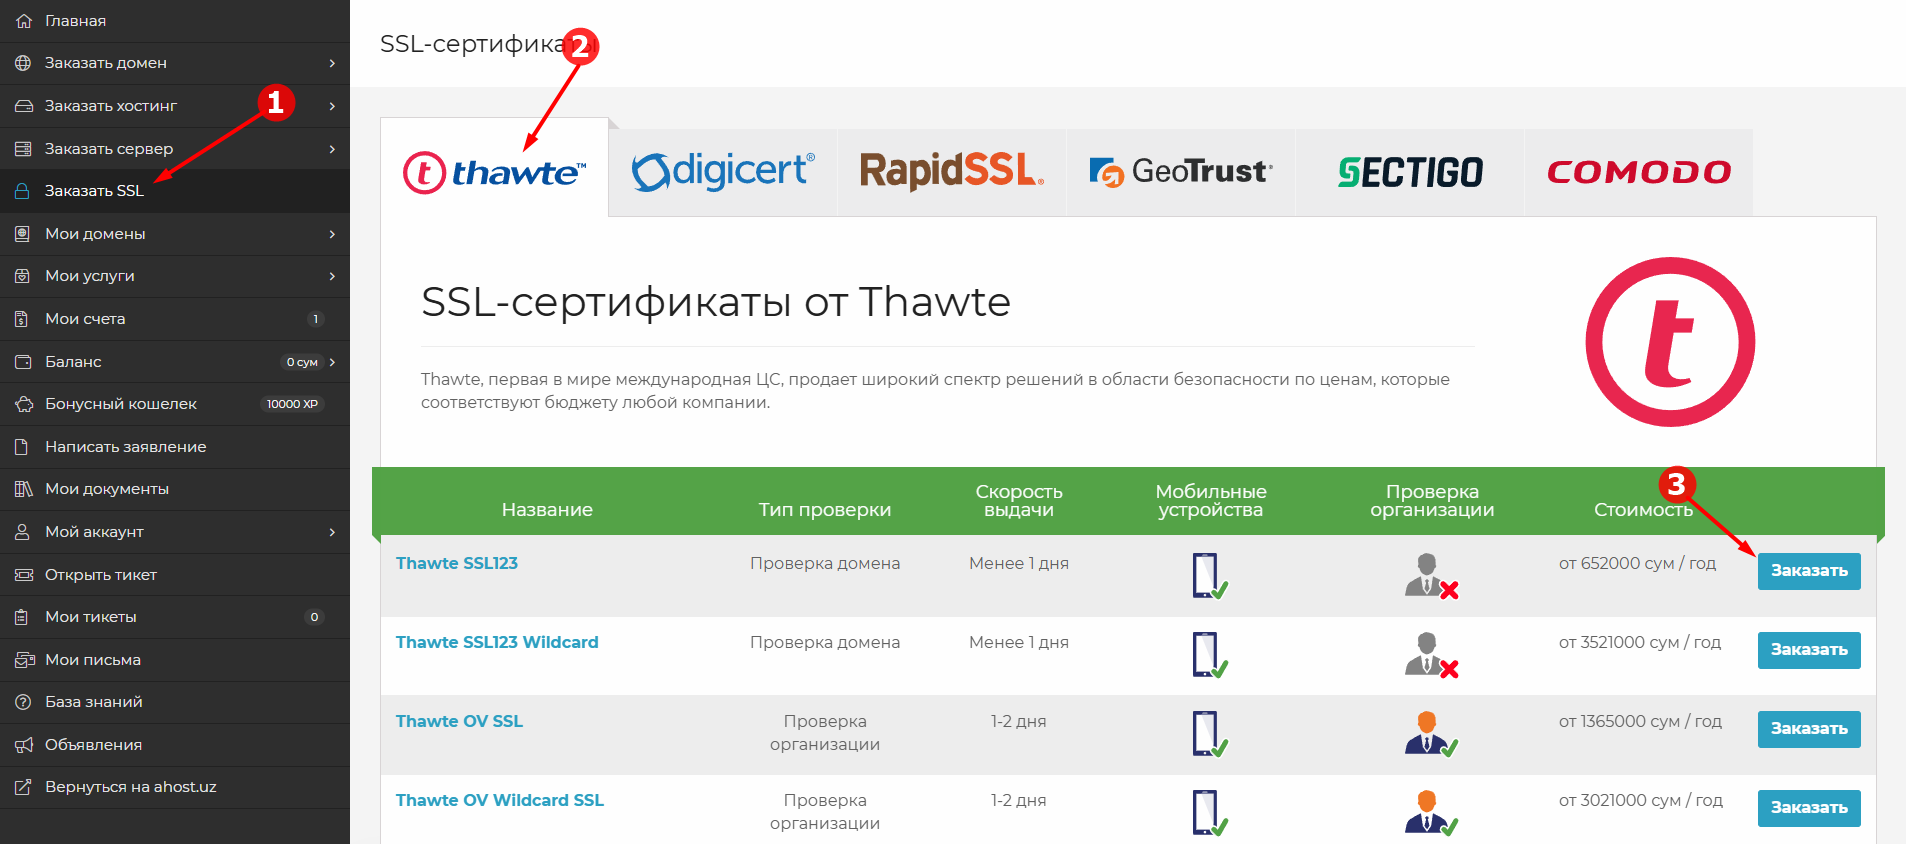Switch to the Sectigo tab
Viewport: 1906px width, 844px height.
pos(1410,172)
